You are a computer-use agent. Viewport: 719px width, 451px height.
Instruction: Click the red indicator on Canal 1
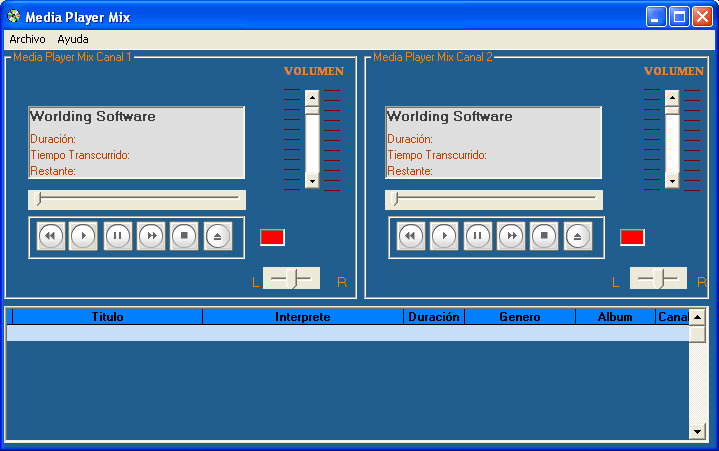(272, 237)
